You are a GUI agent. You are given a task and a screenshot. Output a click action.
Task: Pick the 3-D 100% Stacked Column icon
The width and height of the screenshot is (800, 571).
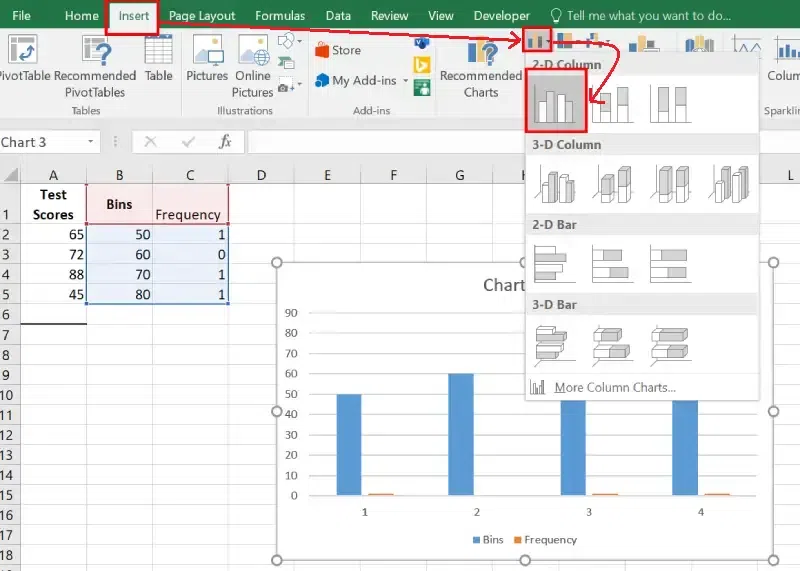pos(670,184)
